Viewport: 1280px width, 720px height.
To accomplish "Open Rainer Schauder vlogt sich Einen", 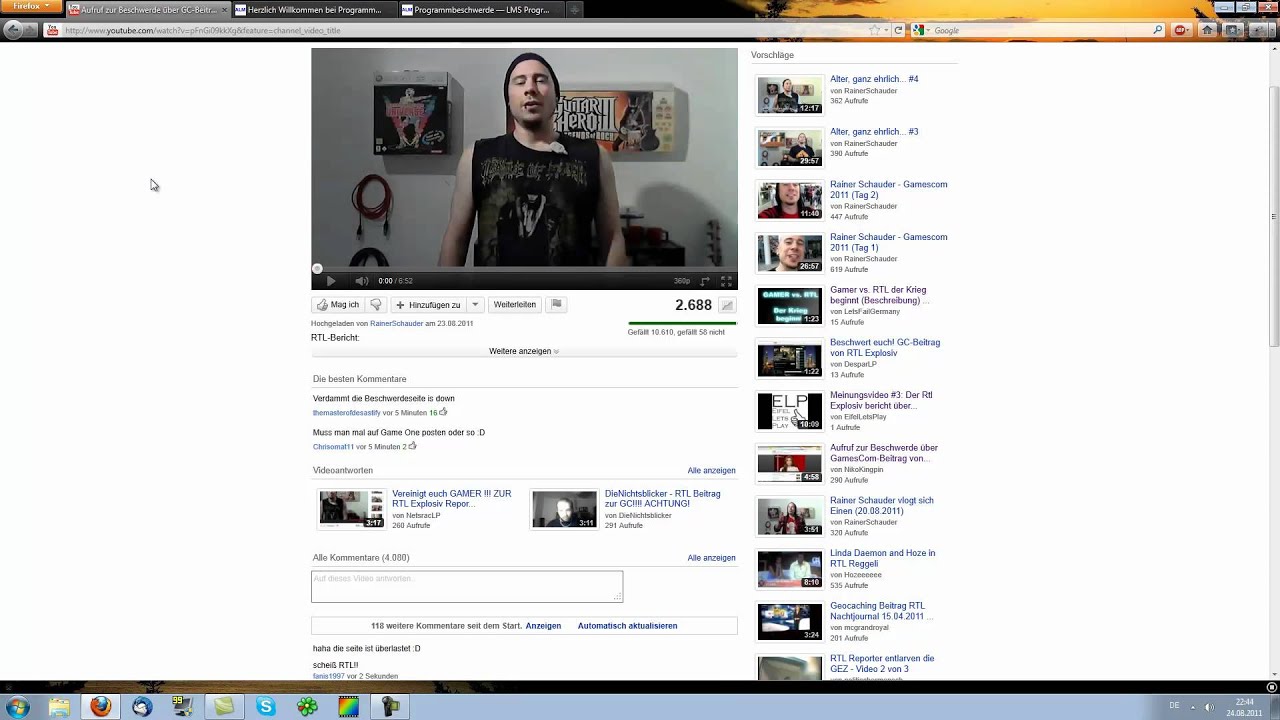I will [881, 506].
